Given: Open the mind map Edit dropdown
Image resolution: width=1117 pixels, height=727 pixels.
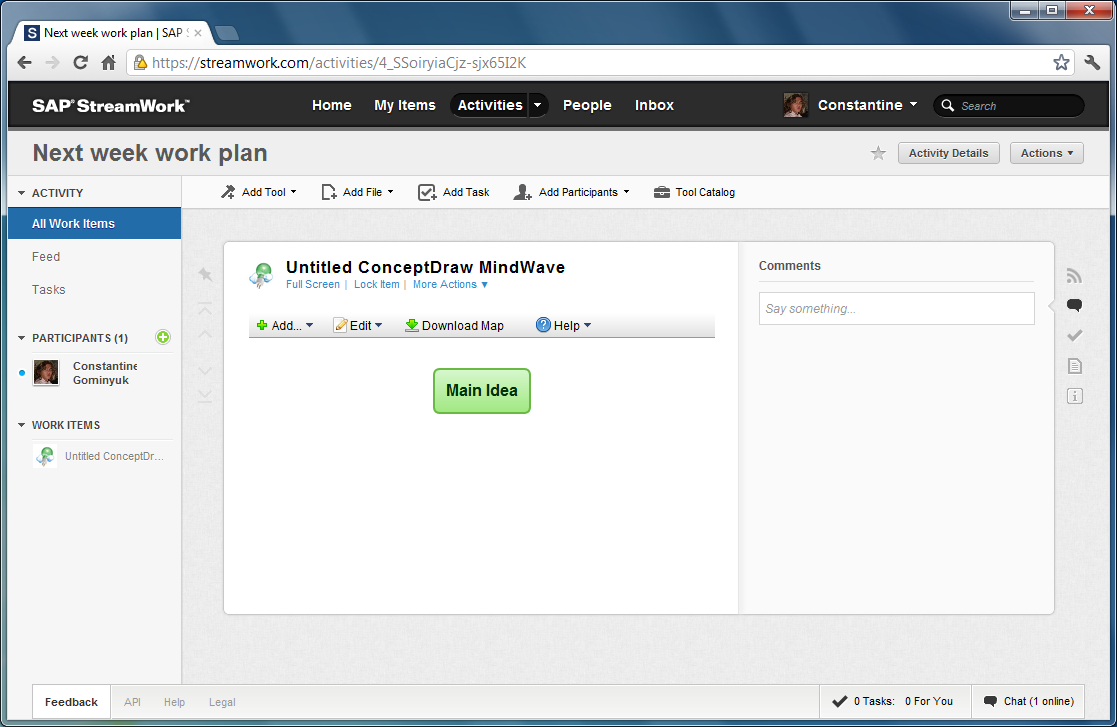Looking at the screenshot, I should [358, 325].
